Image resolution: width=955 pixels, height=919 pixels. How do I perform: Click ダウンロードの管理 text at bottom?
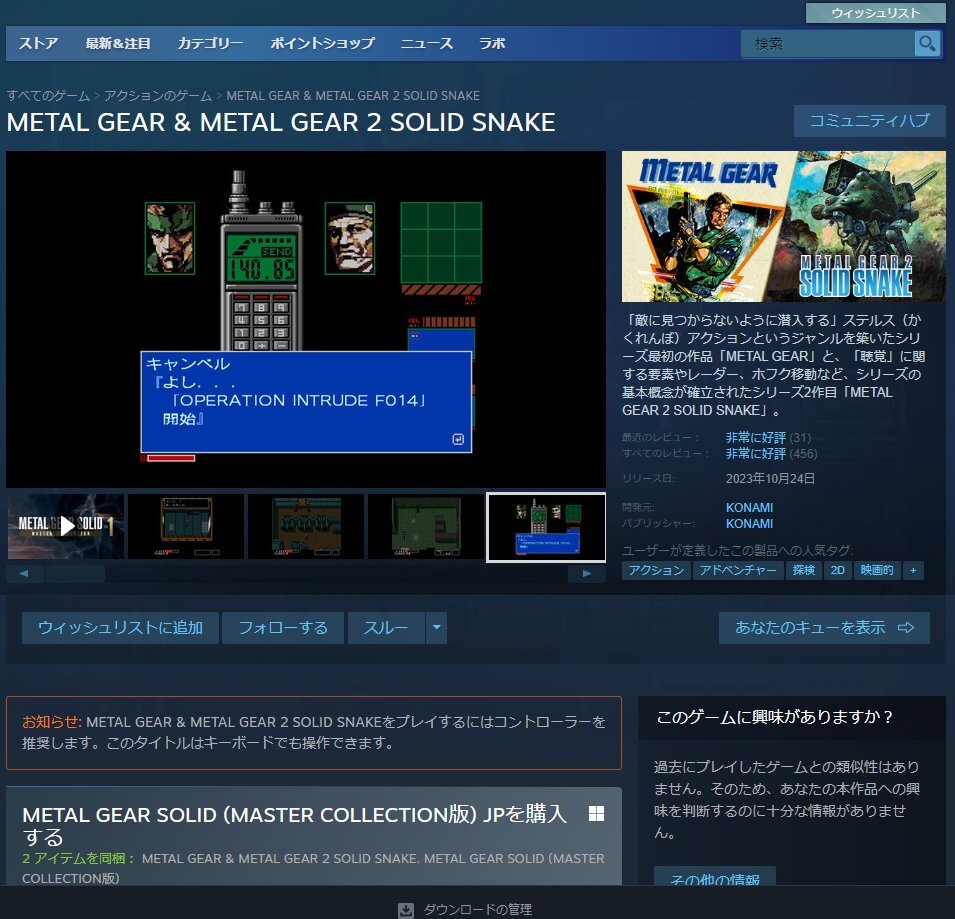(x=478, y=910)
